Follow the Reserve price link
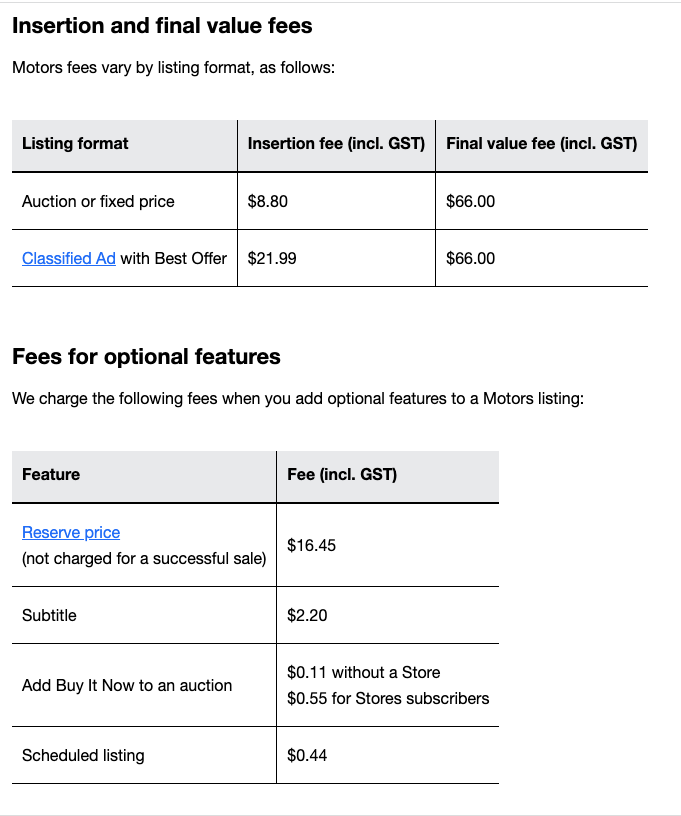681x816 pixels. tap(71, 533)
